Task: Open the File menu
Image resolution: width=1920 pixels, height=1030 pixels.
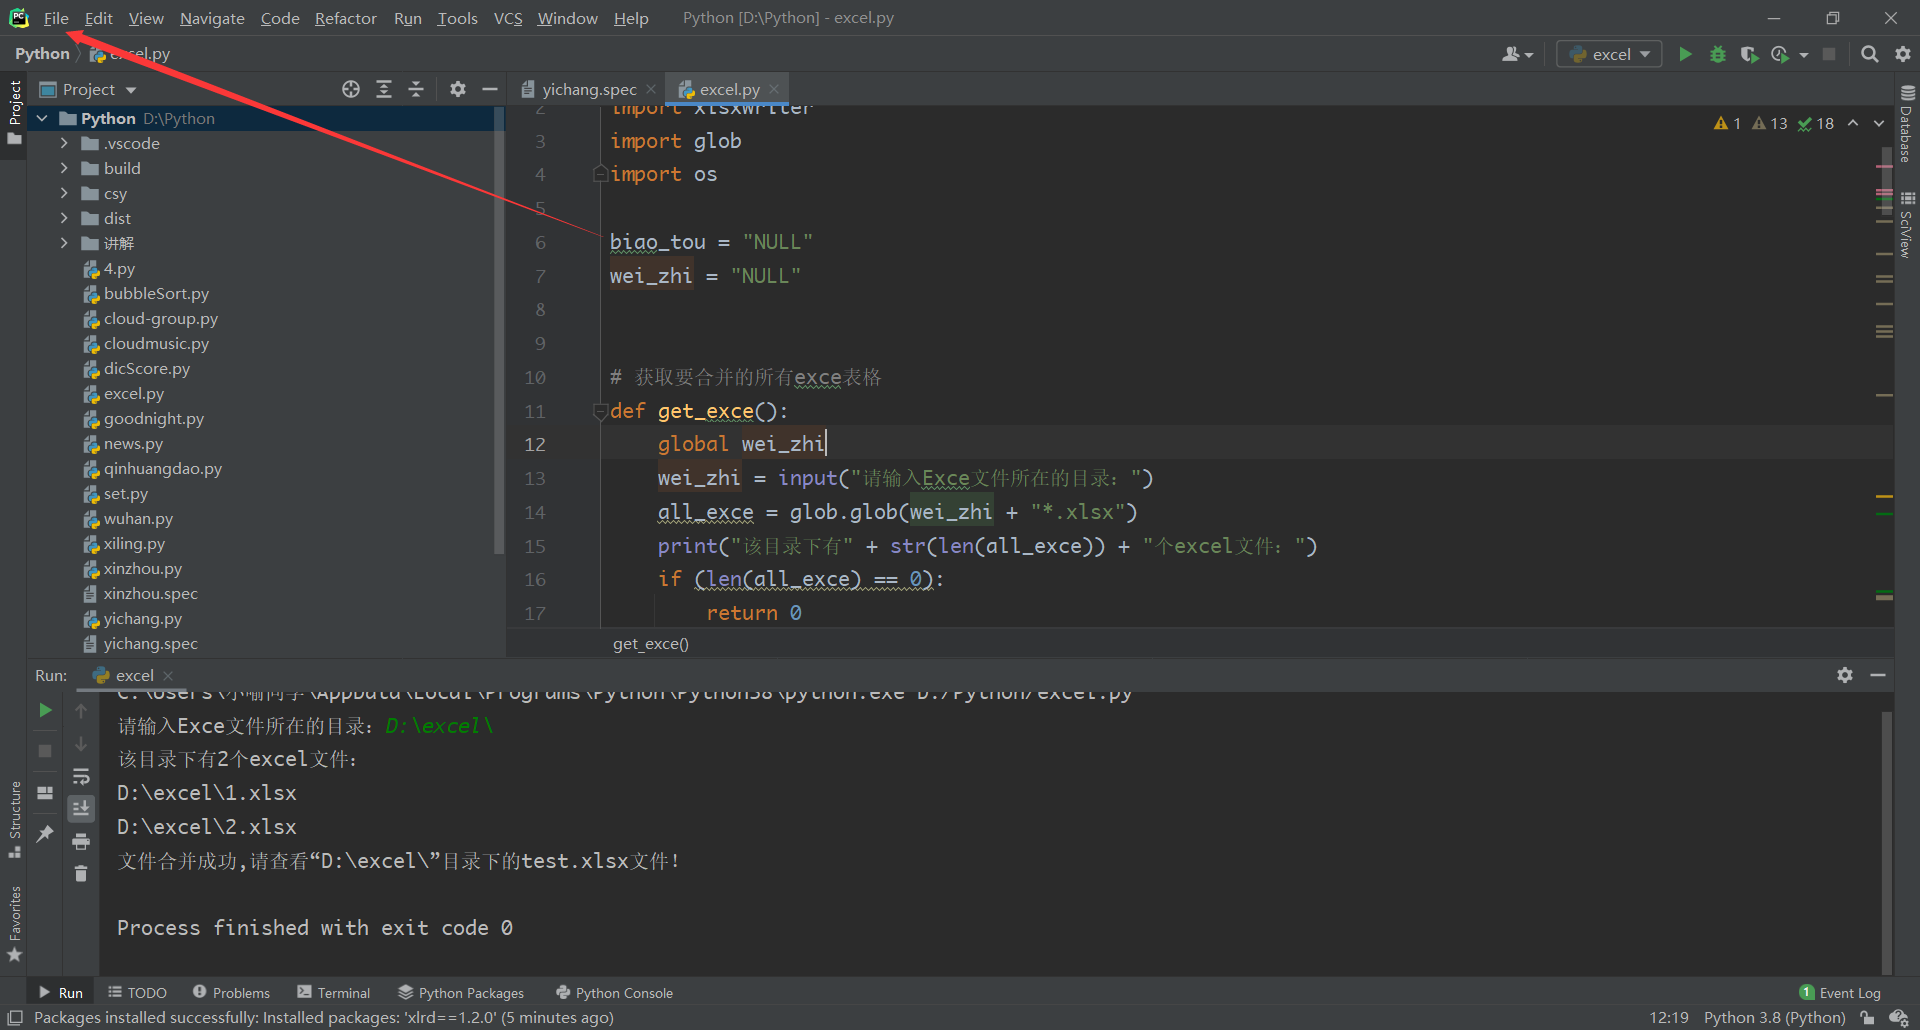Action: click(x=56, y=18)
